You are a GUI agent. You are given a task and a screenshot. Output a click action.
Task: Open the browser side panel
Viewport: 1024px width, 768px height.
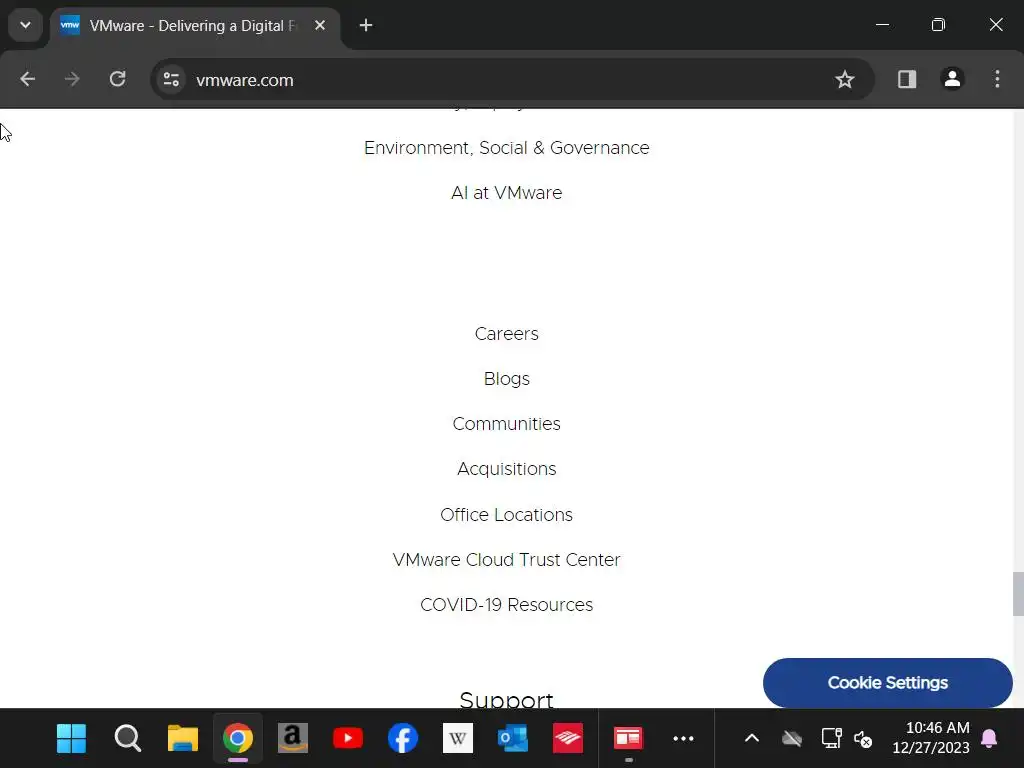[x=906, y=80]
